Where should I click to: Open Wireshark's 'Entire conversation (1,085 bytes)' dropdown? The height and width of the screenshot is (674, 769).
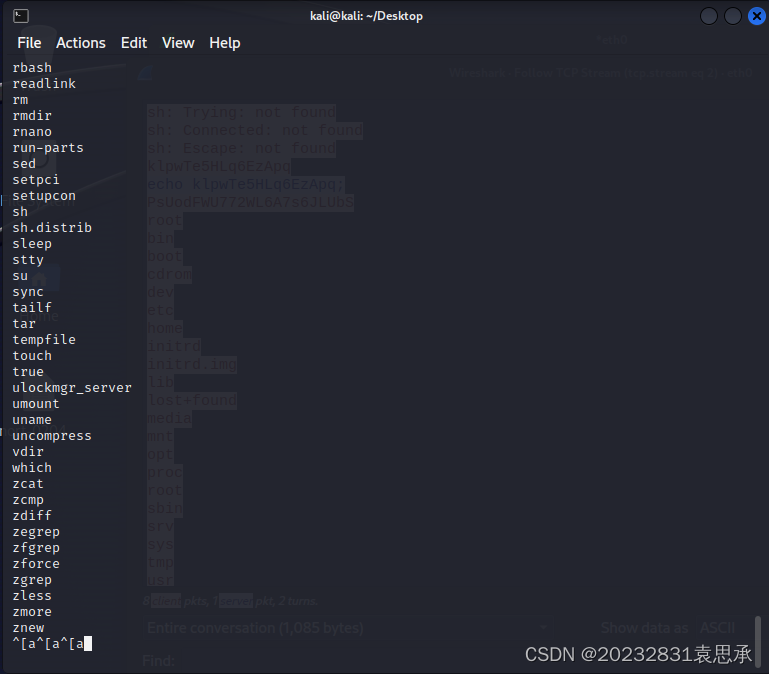tap(348, 628)
